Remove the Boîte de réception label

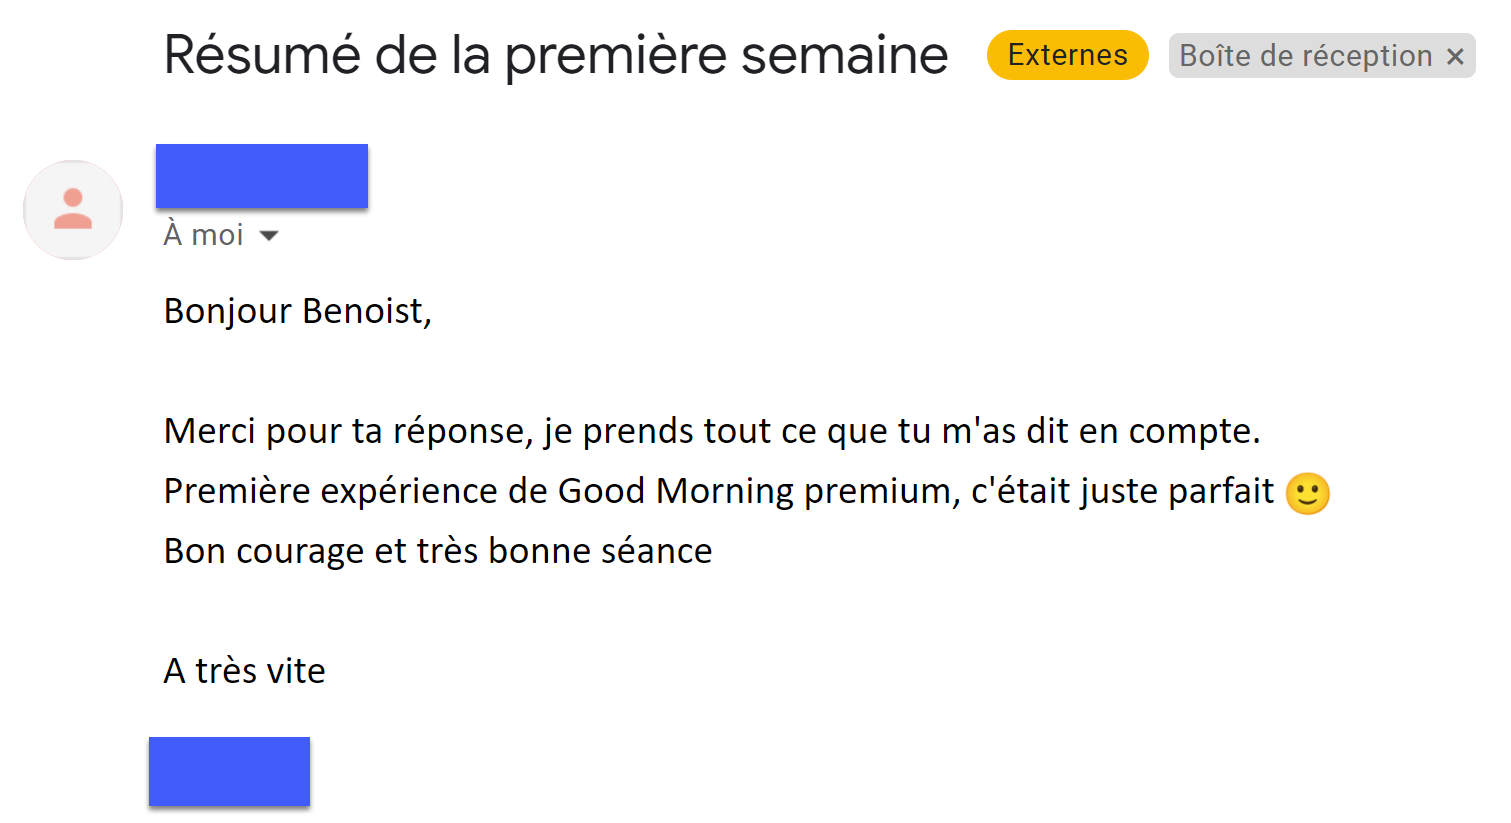[1455, 56]
